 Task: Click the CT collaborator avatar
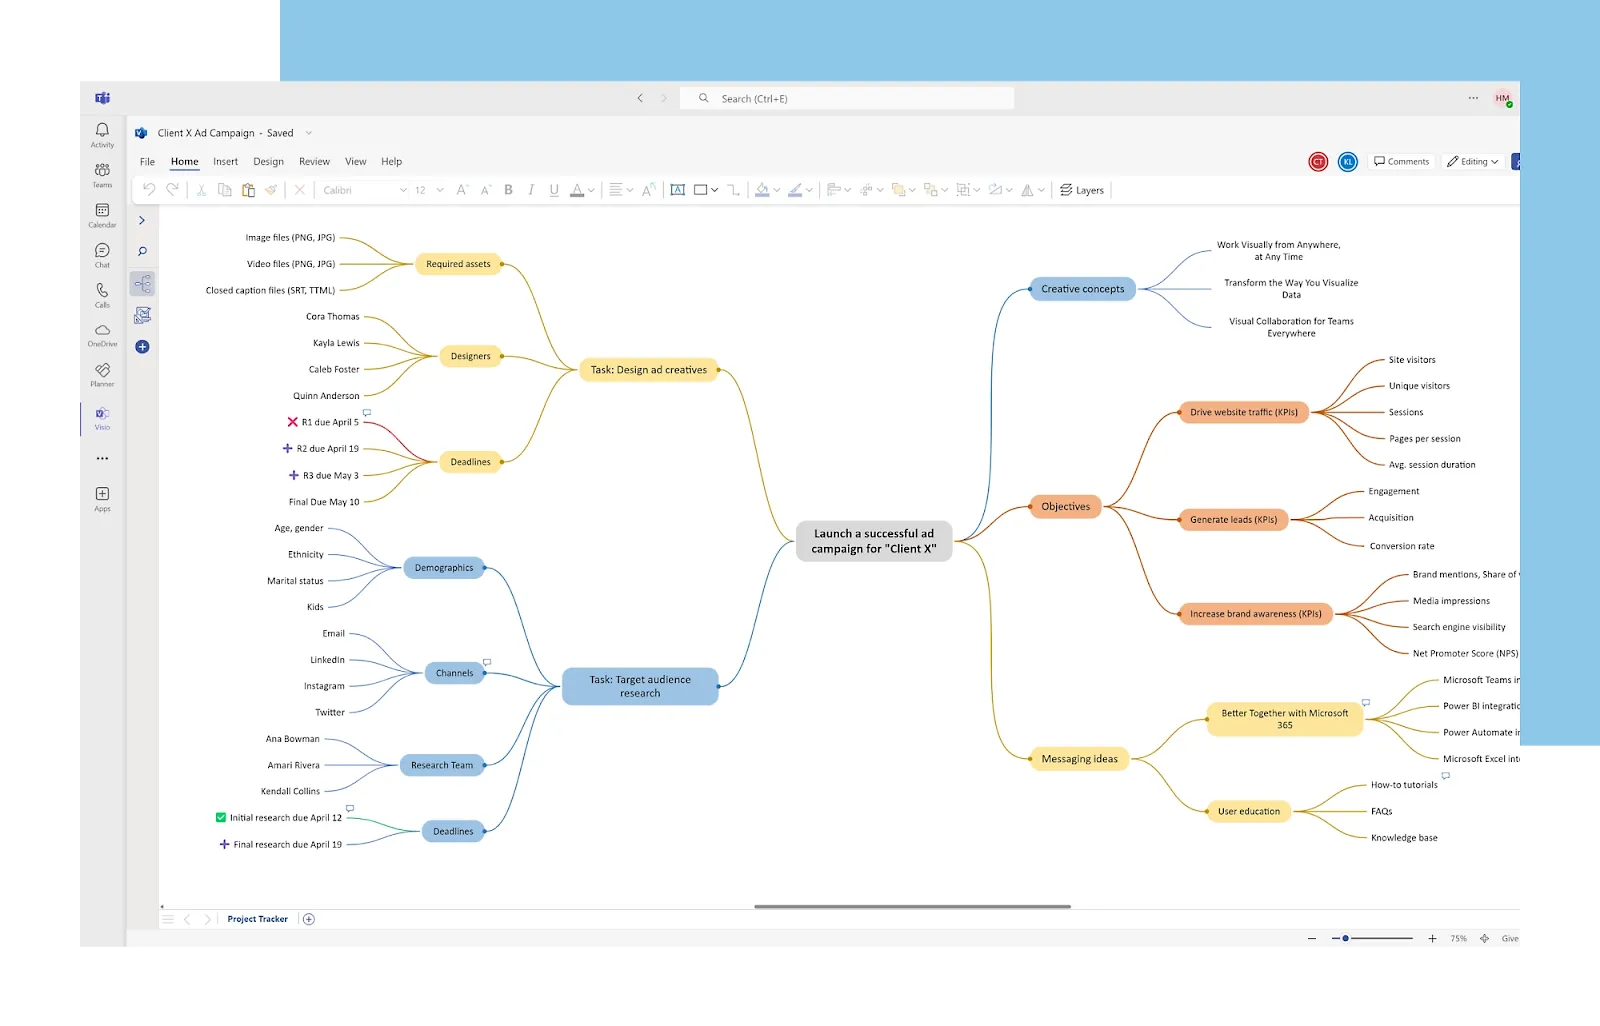(x=1318, y=161)
